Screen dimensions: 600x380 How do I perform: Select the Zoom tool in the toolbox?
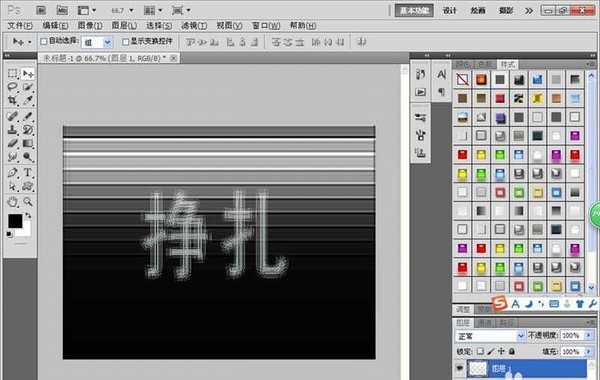pos(27,202)
